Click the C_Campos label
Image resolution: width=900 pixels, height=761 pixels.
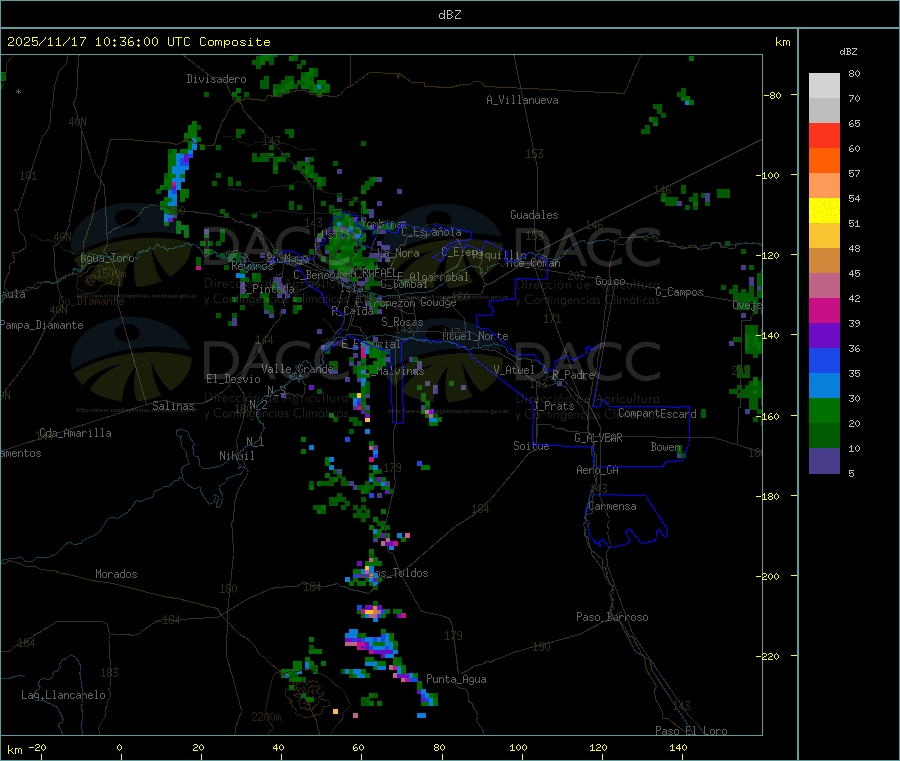click(679, 292)
